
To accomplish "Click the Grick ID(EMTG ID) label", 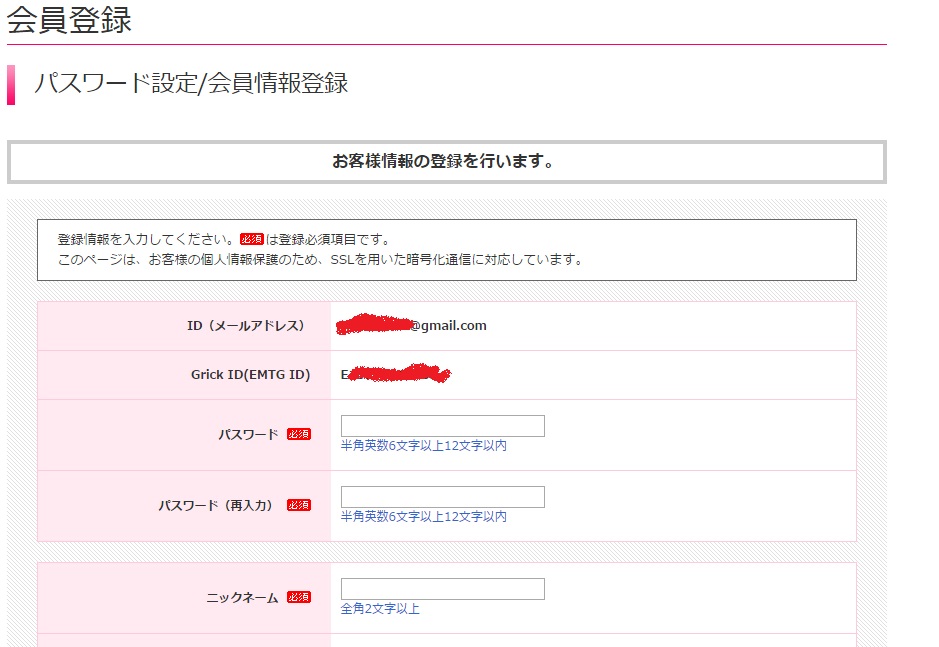I will (x=250, y=375).
